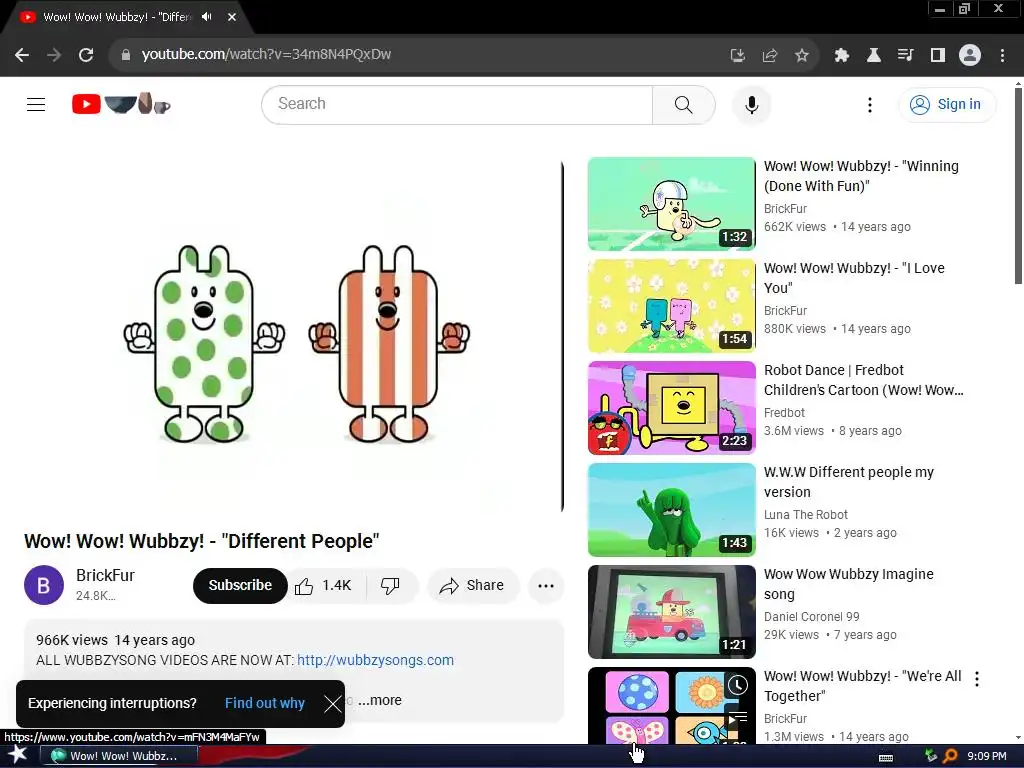Dislike the video

pos(391,586)
